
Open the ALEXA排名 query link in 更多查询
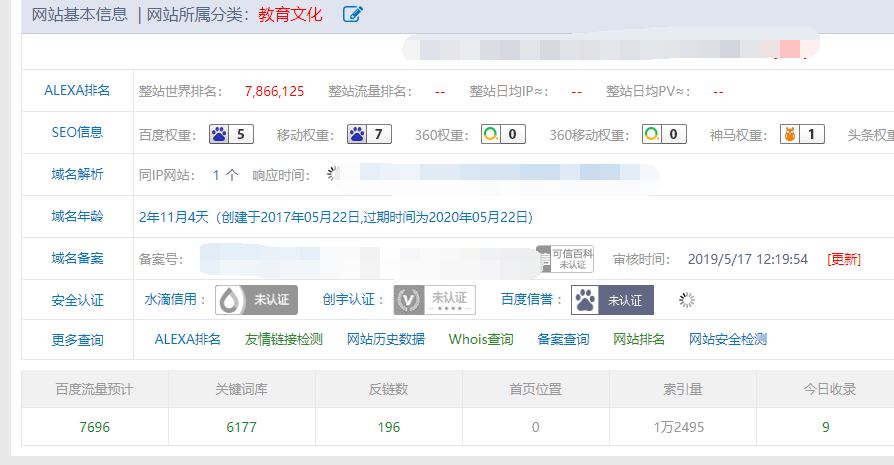188,340
